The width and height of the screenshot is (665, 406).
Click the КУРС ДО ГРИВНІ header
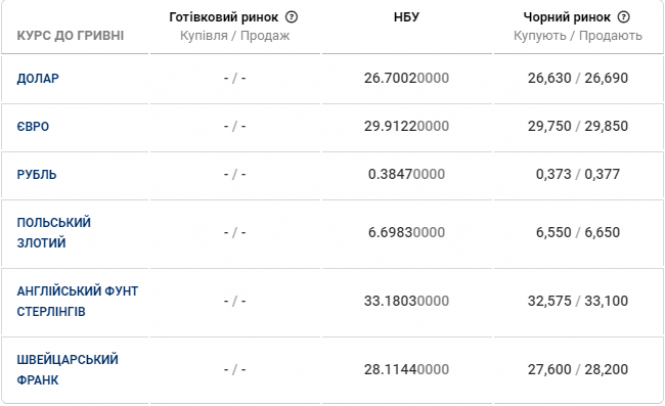pos(71,36)
